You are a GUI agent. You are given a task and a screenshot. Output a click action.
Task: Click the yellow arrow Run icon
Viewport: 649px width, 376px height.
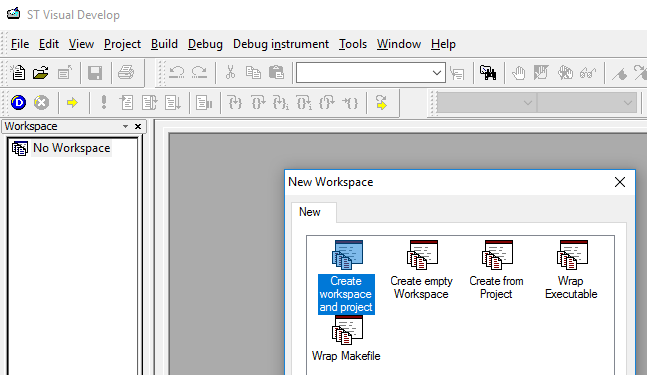[x=72, y=103]
